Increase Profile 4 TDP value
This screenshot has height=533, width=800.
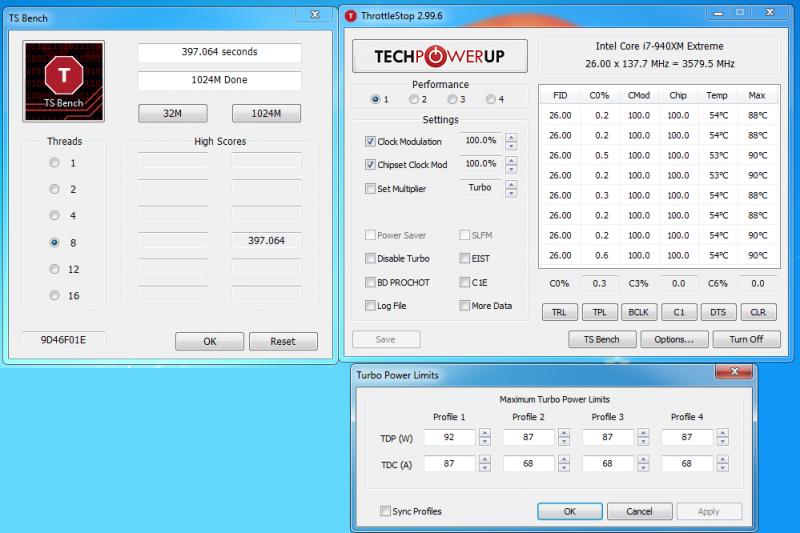point(722,433)
